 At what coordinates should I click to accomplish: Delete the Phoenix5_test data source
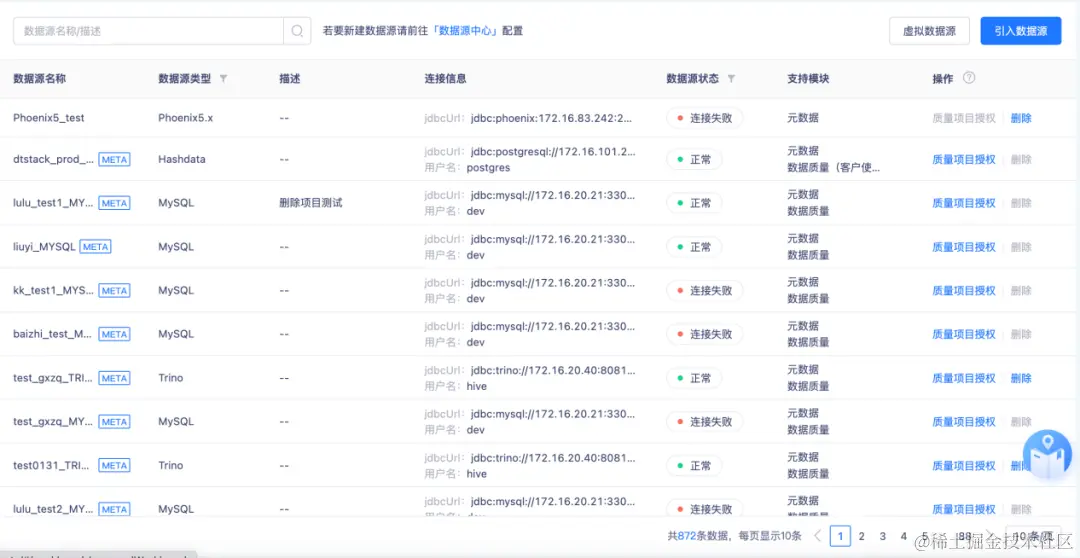[1021, 118]
